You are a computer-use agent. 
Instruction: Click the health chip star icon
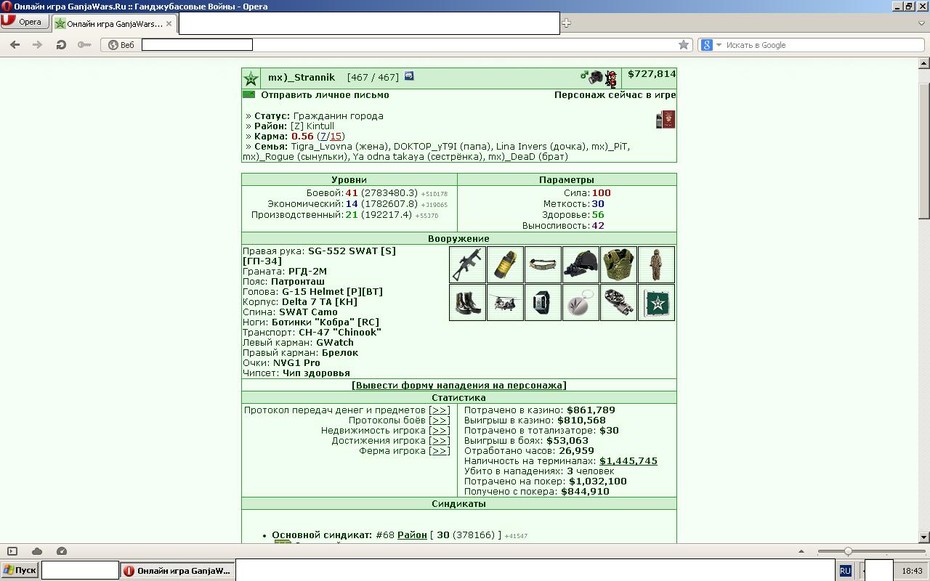(656, 302)
